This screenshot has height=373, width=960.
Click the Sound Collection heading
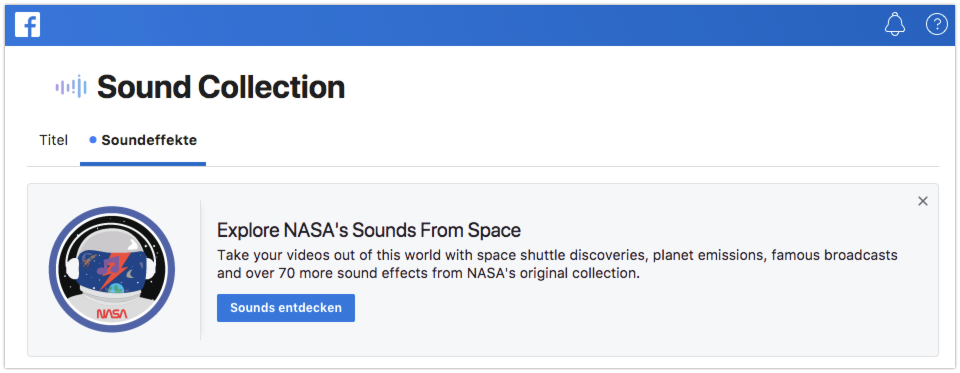click(221, 87)
